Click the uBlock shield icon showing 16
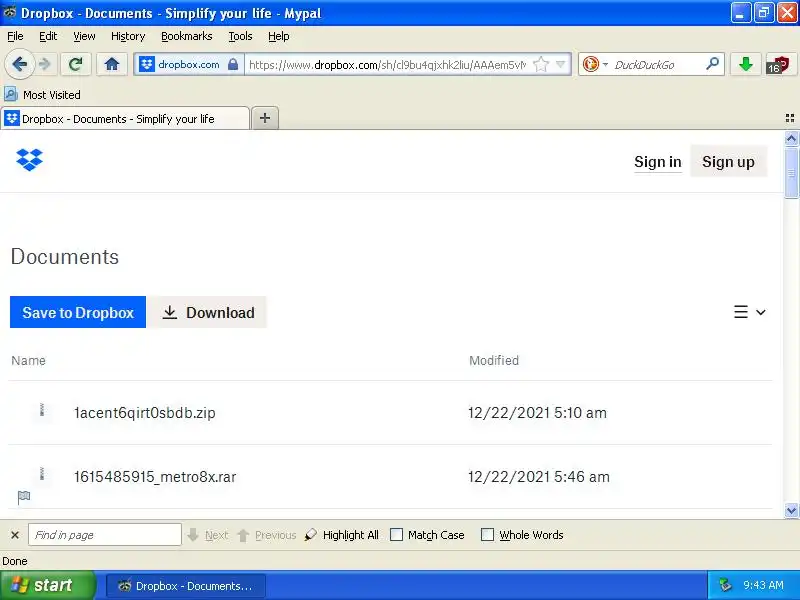800x600 pixels. pyautogui.click(x=778, y=65)
